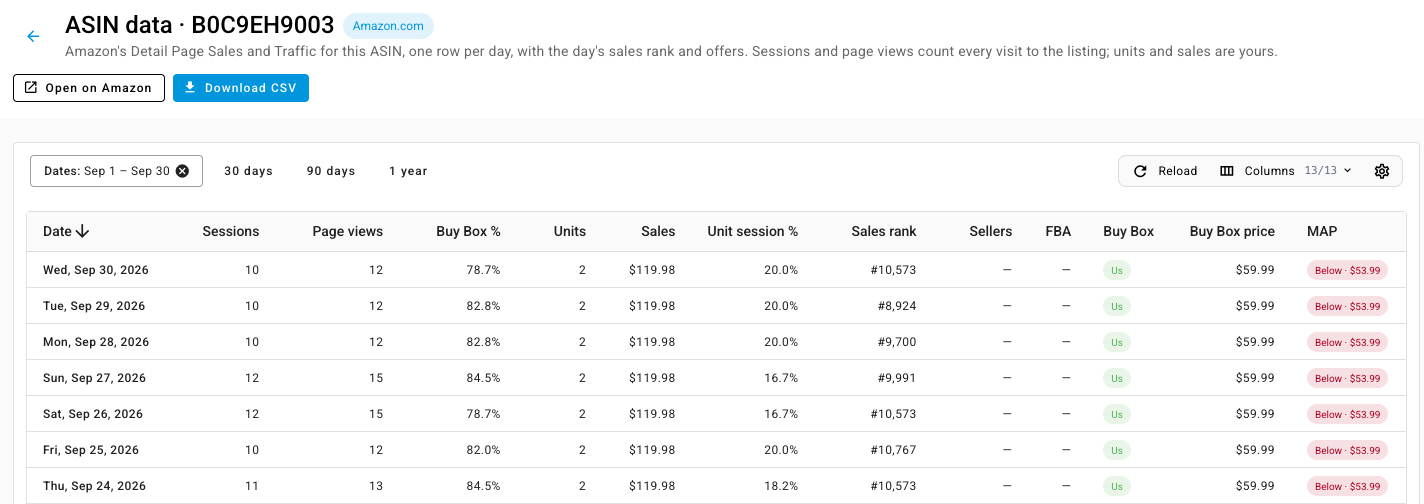Image resolution: width=1424 pixels, height=504 pixels.
Task: Sort by Sessions column header
Action: tap(231, 231)
